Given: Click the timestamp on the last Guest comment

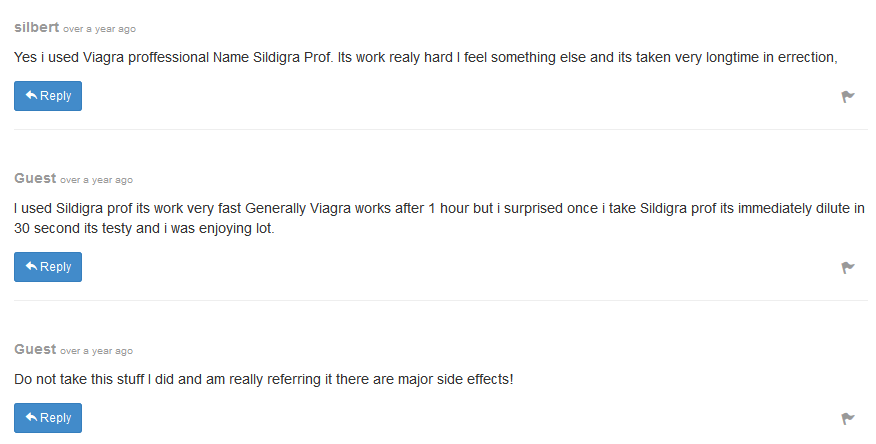Looking at the screenshot, I should [97, 351].
